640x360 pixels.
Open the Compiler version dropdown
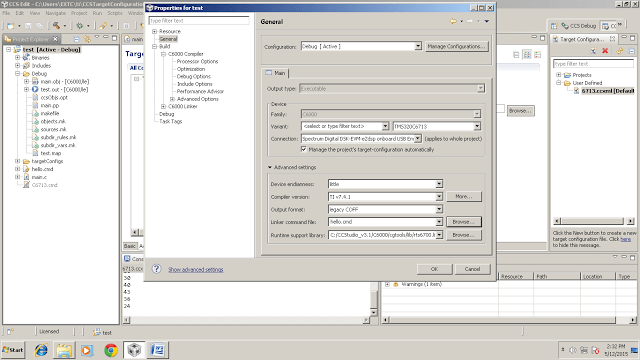coord(439,197)
